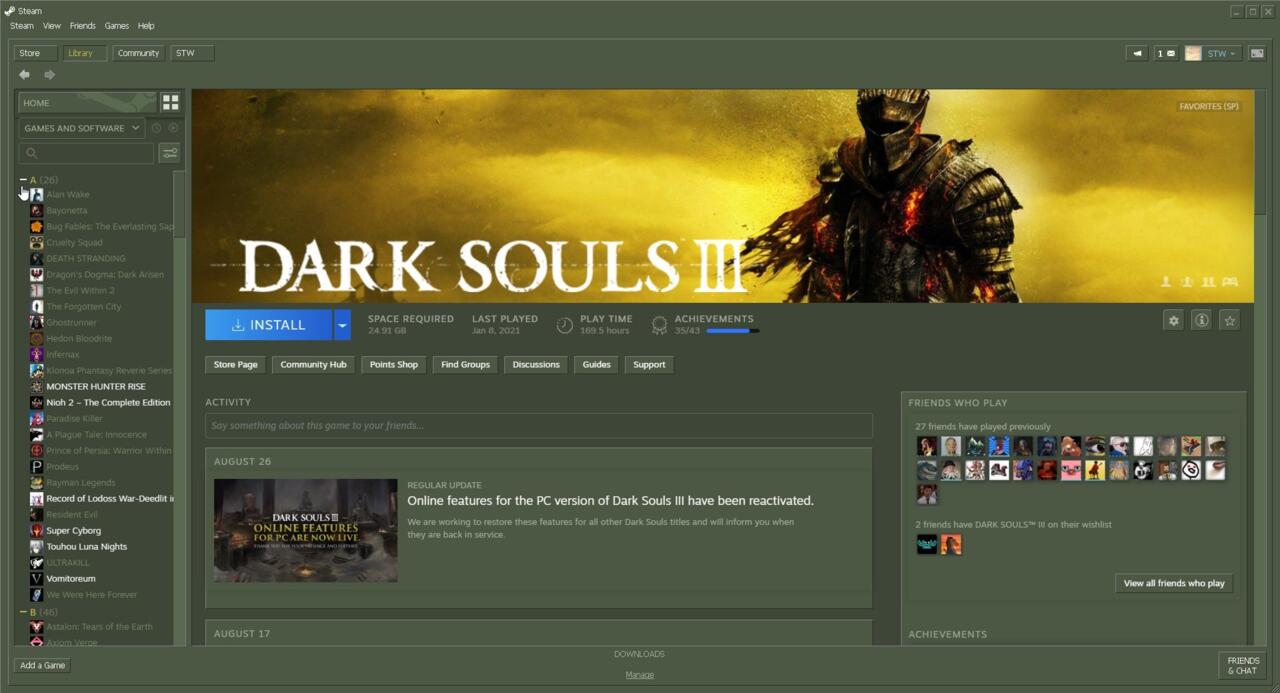Viewport: 1280px width, 693px height.
Task: Open the Install options dropdown arrow
Action: pos(342,325)
